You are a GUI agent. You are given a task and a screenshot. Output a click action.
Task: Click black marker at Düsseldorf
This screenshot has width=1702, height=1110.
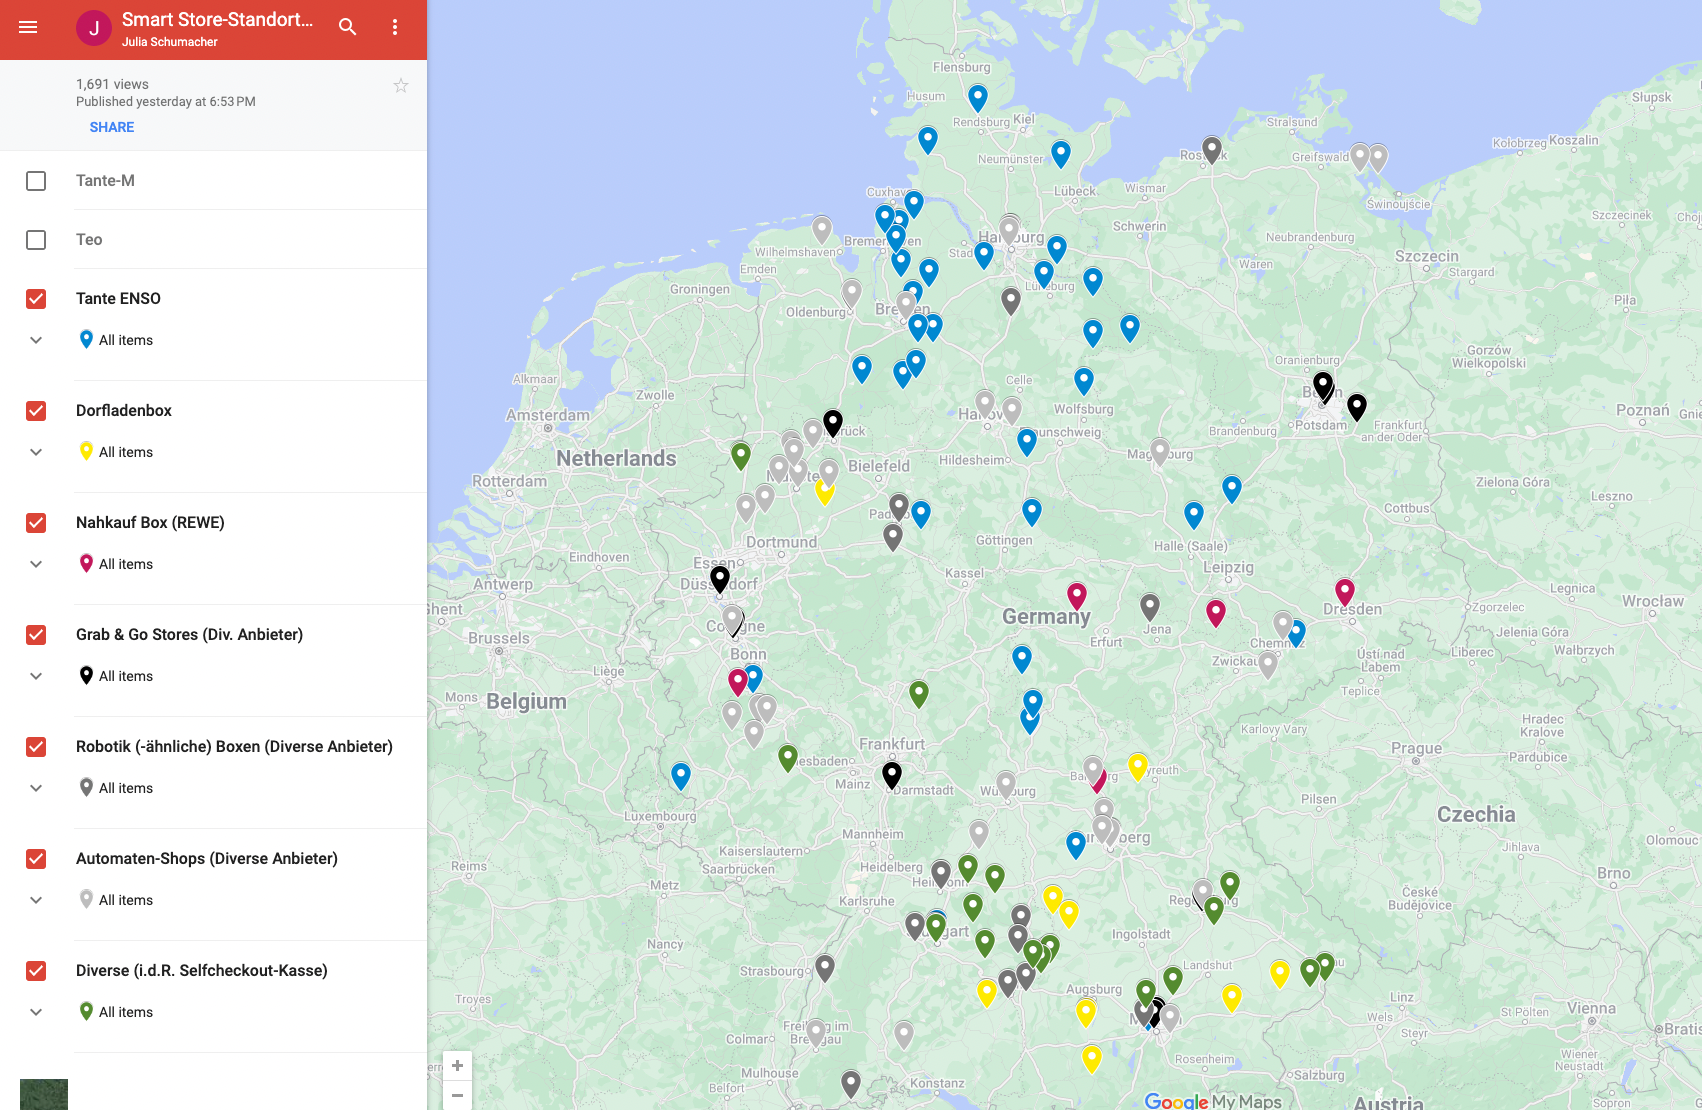pyautogui.click(x=720, y=579)
